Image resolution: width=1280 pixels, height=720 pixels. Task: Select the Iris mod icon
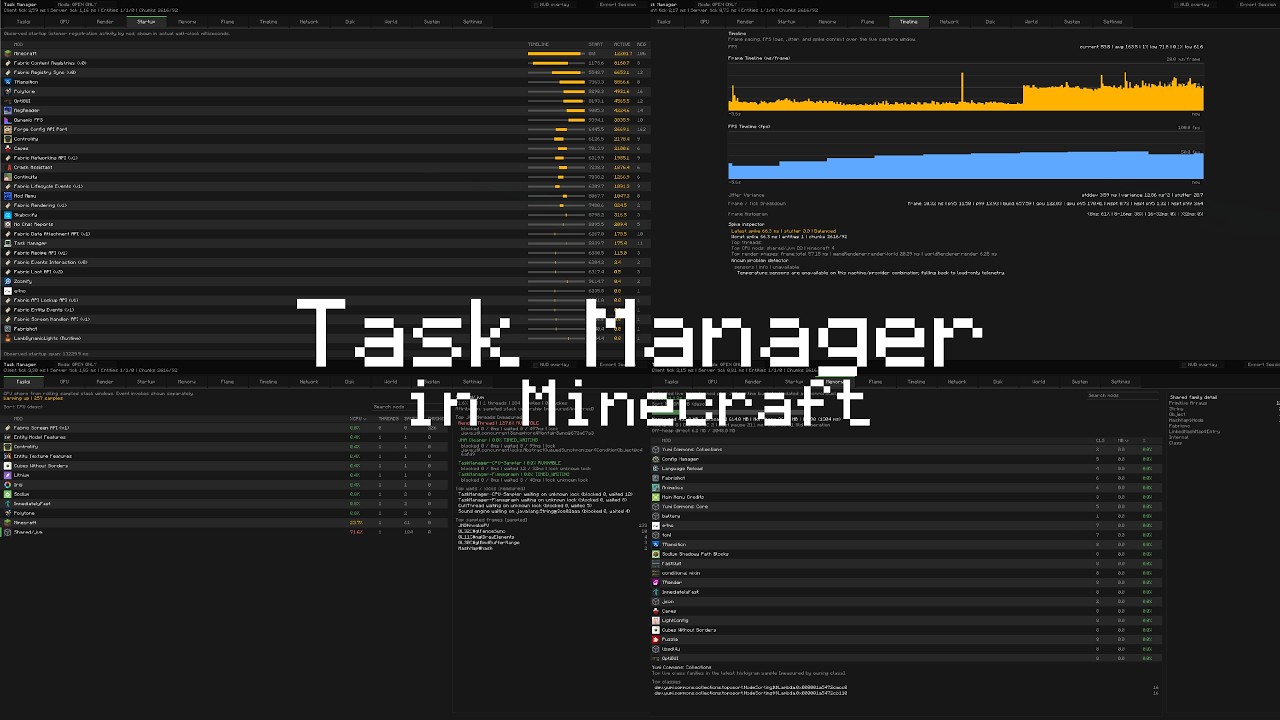point(8,485)
